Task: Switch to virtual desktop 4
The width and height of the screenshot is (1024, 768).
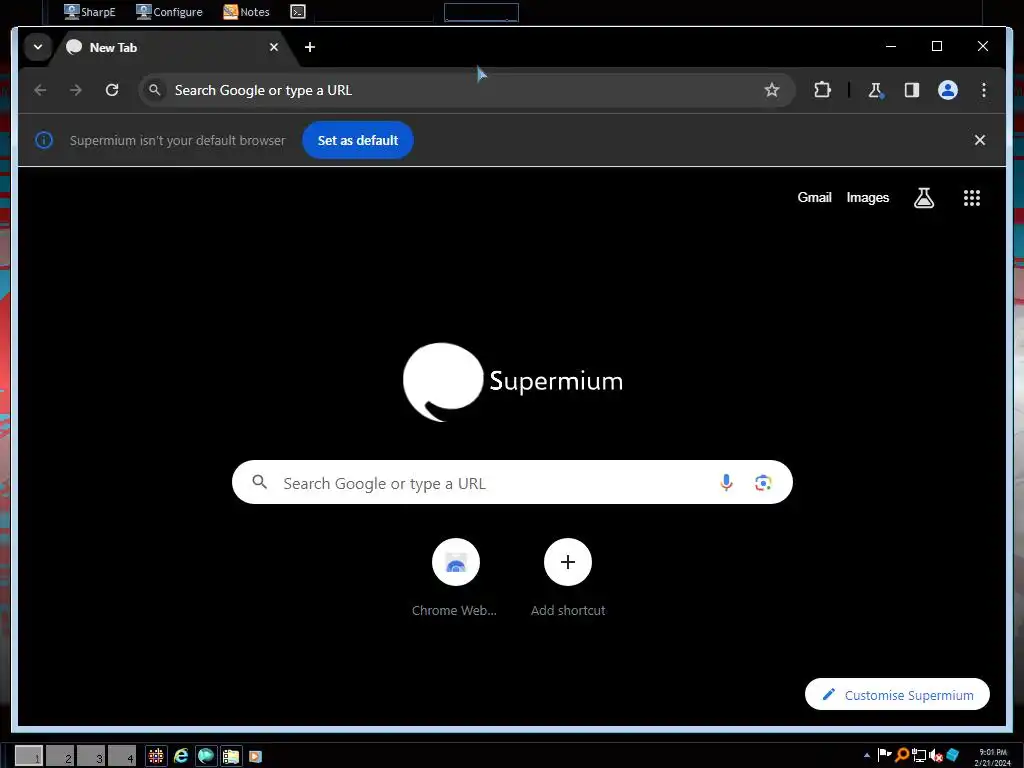Action: (x=122, y=756)
